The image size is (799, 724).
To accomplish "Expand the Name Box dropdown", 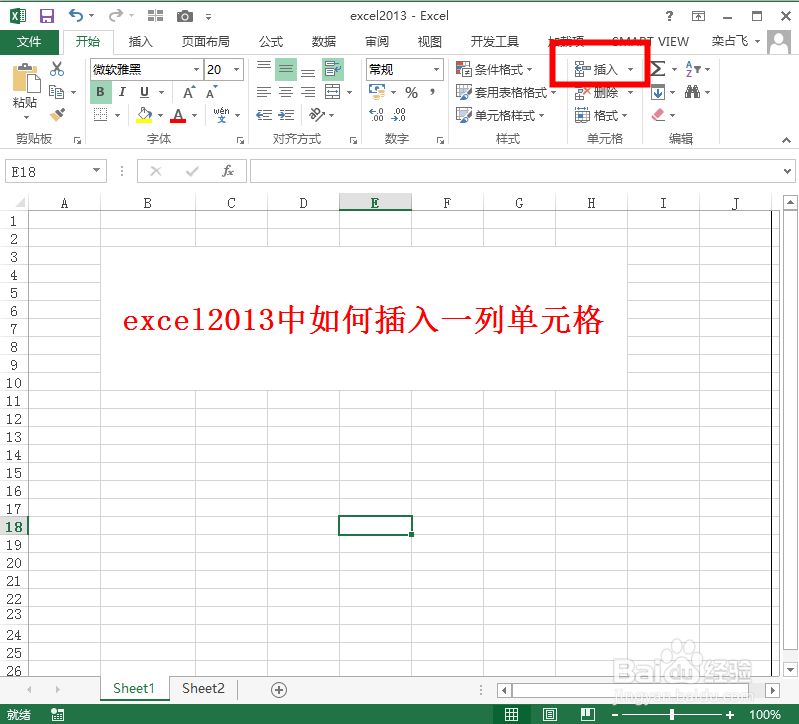I will click(96, 171).
